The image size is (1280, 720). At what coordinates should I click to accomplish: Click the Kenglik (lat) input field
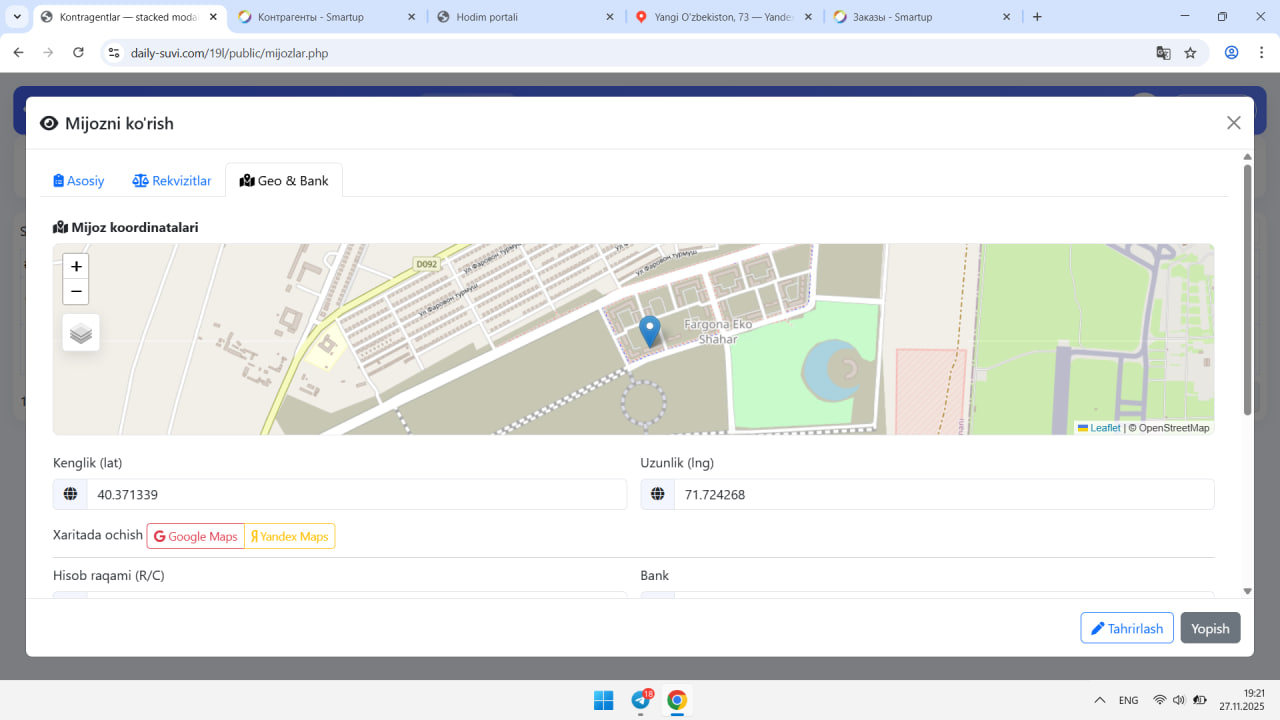coord(356,495)
